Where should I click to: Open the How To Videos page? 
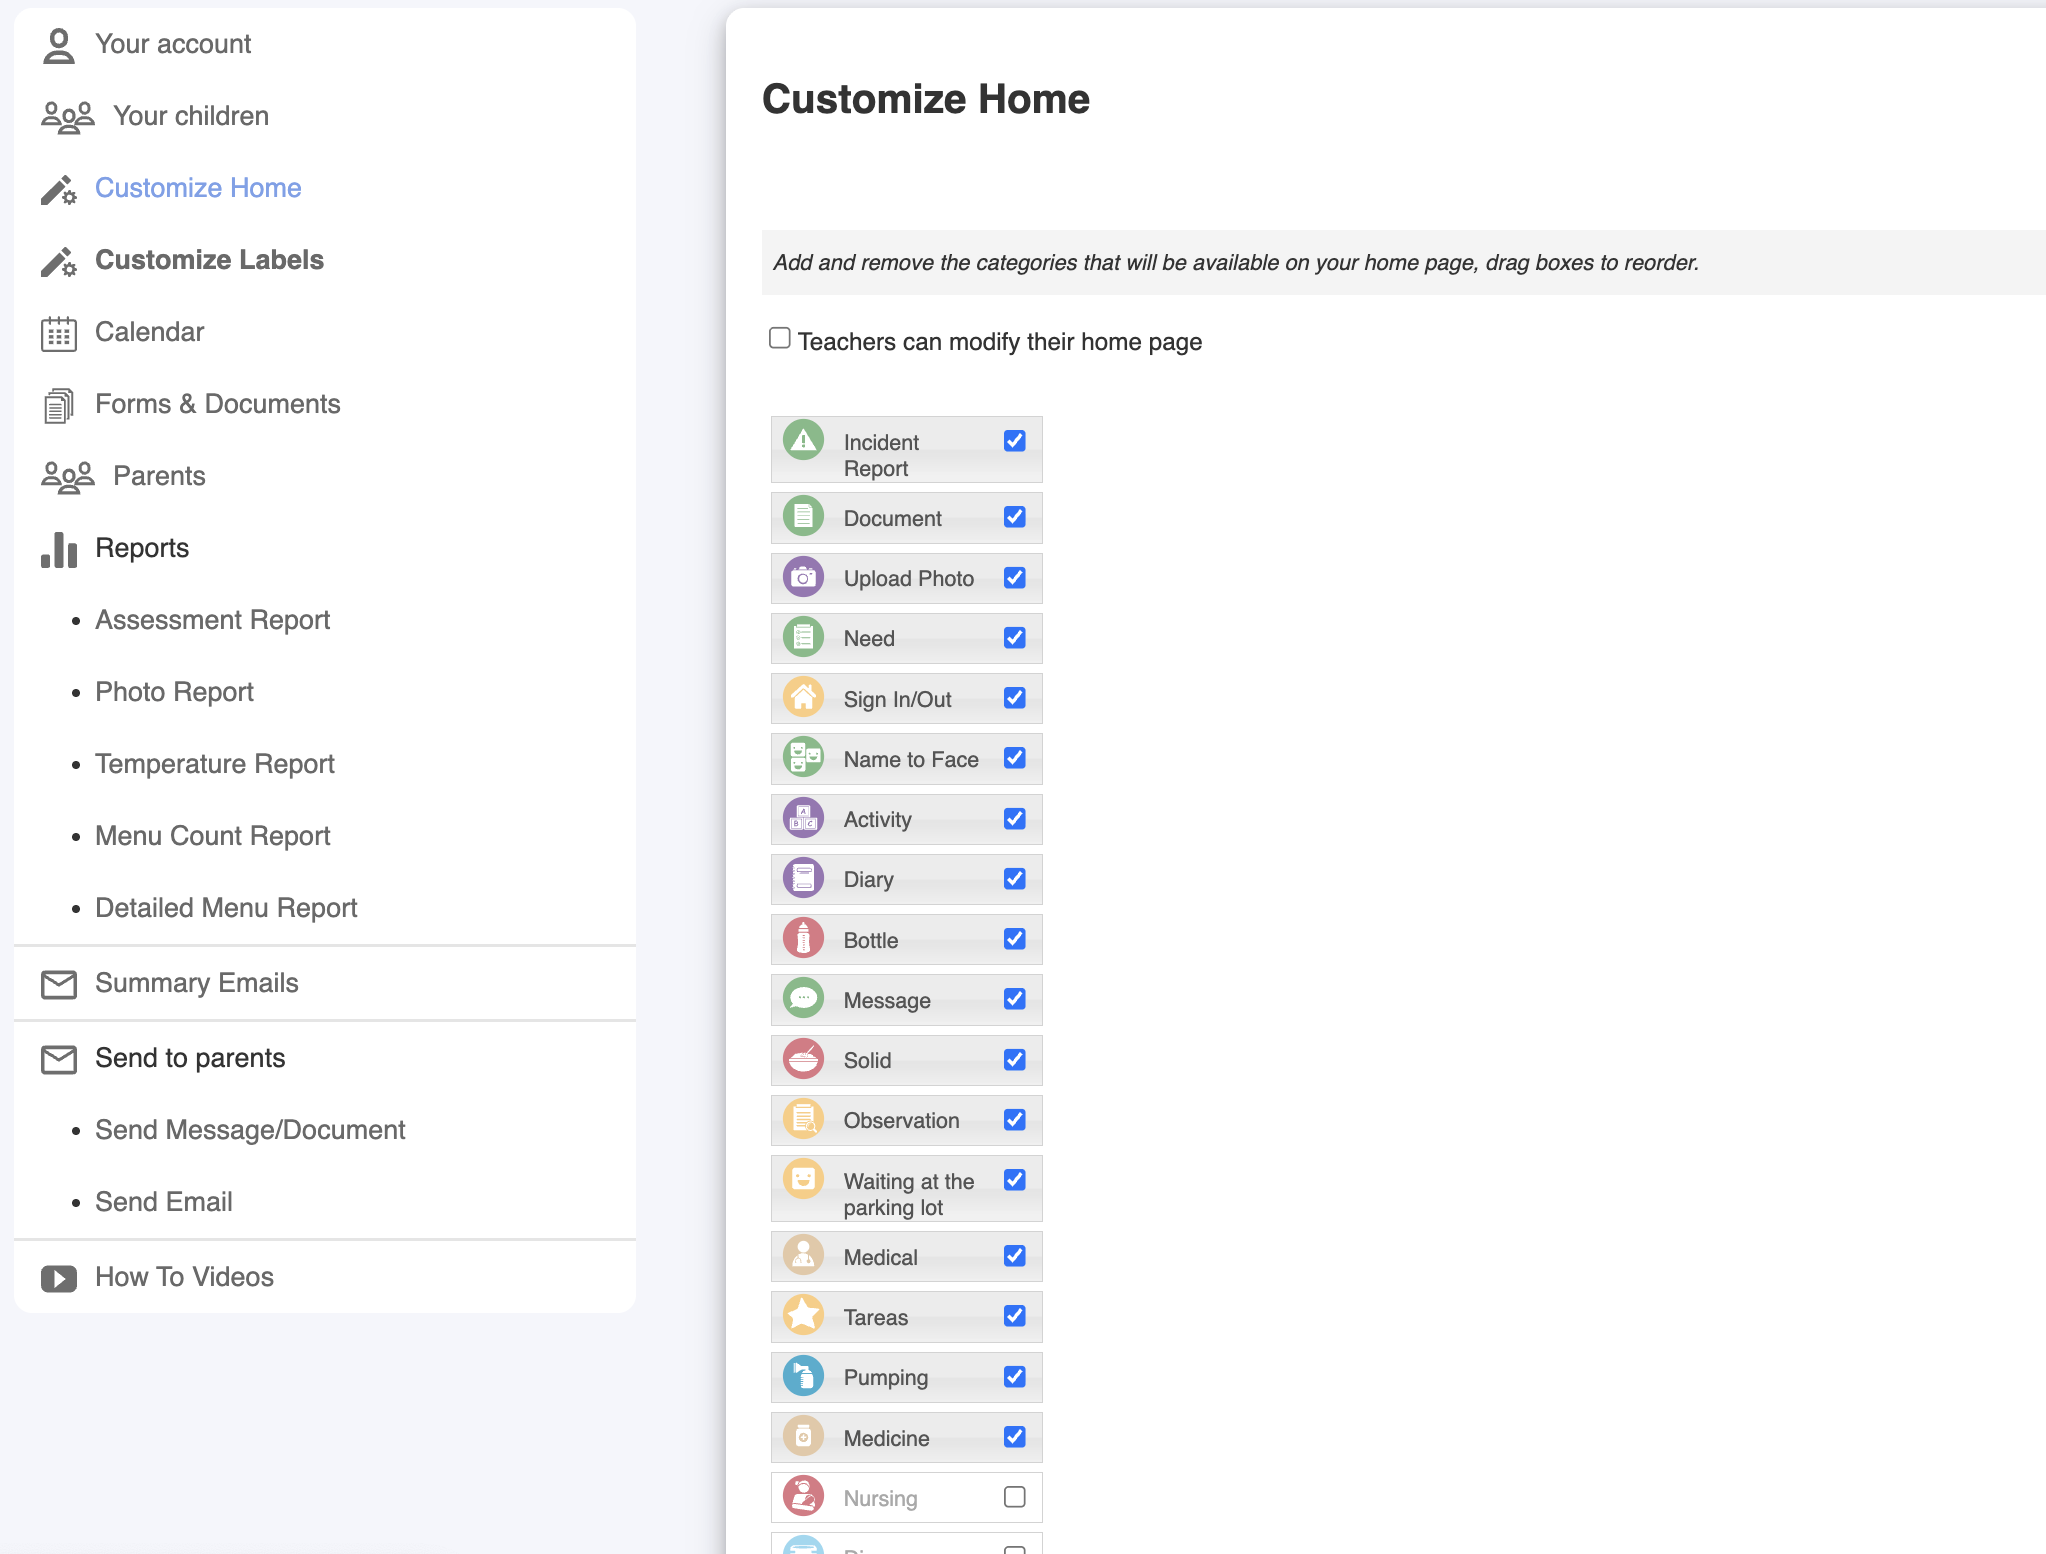184,1277
